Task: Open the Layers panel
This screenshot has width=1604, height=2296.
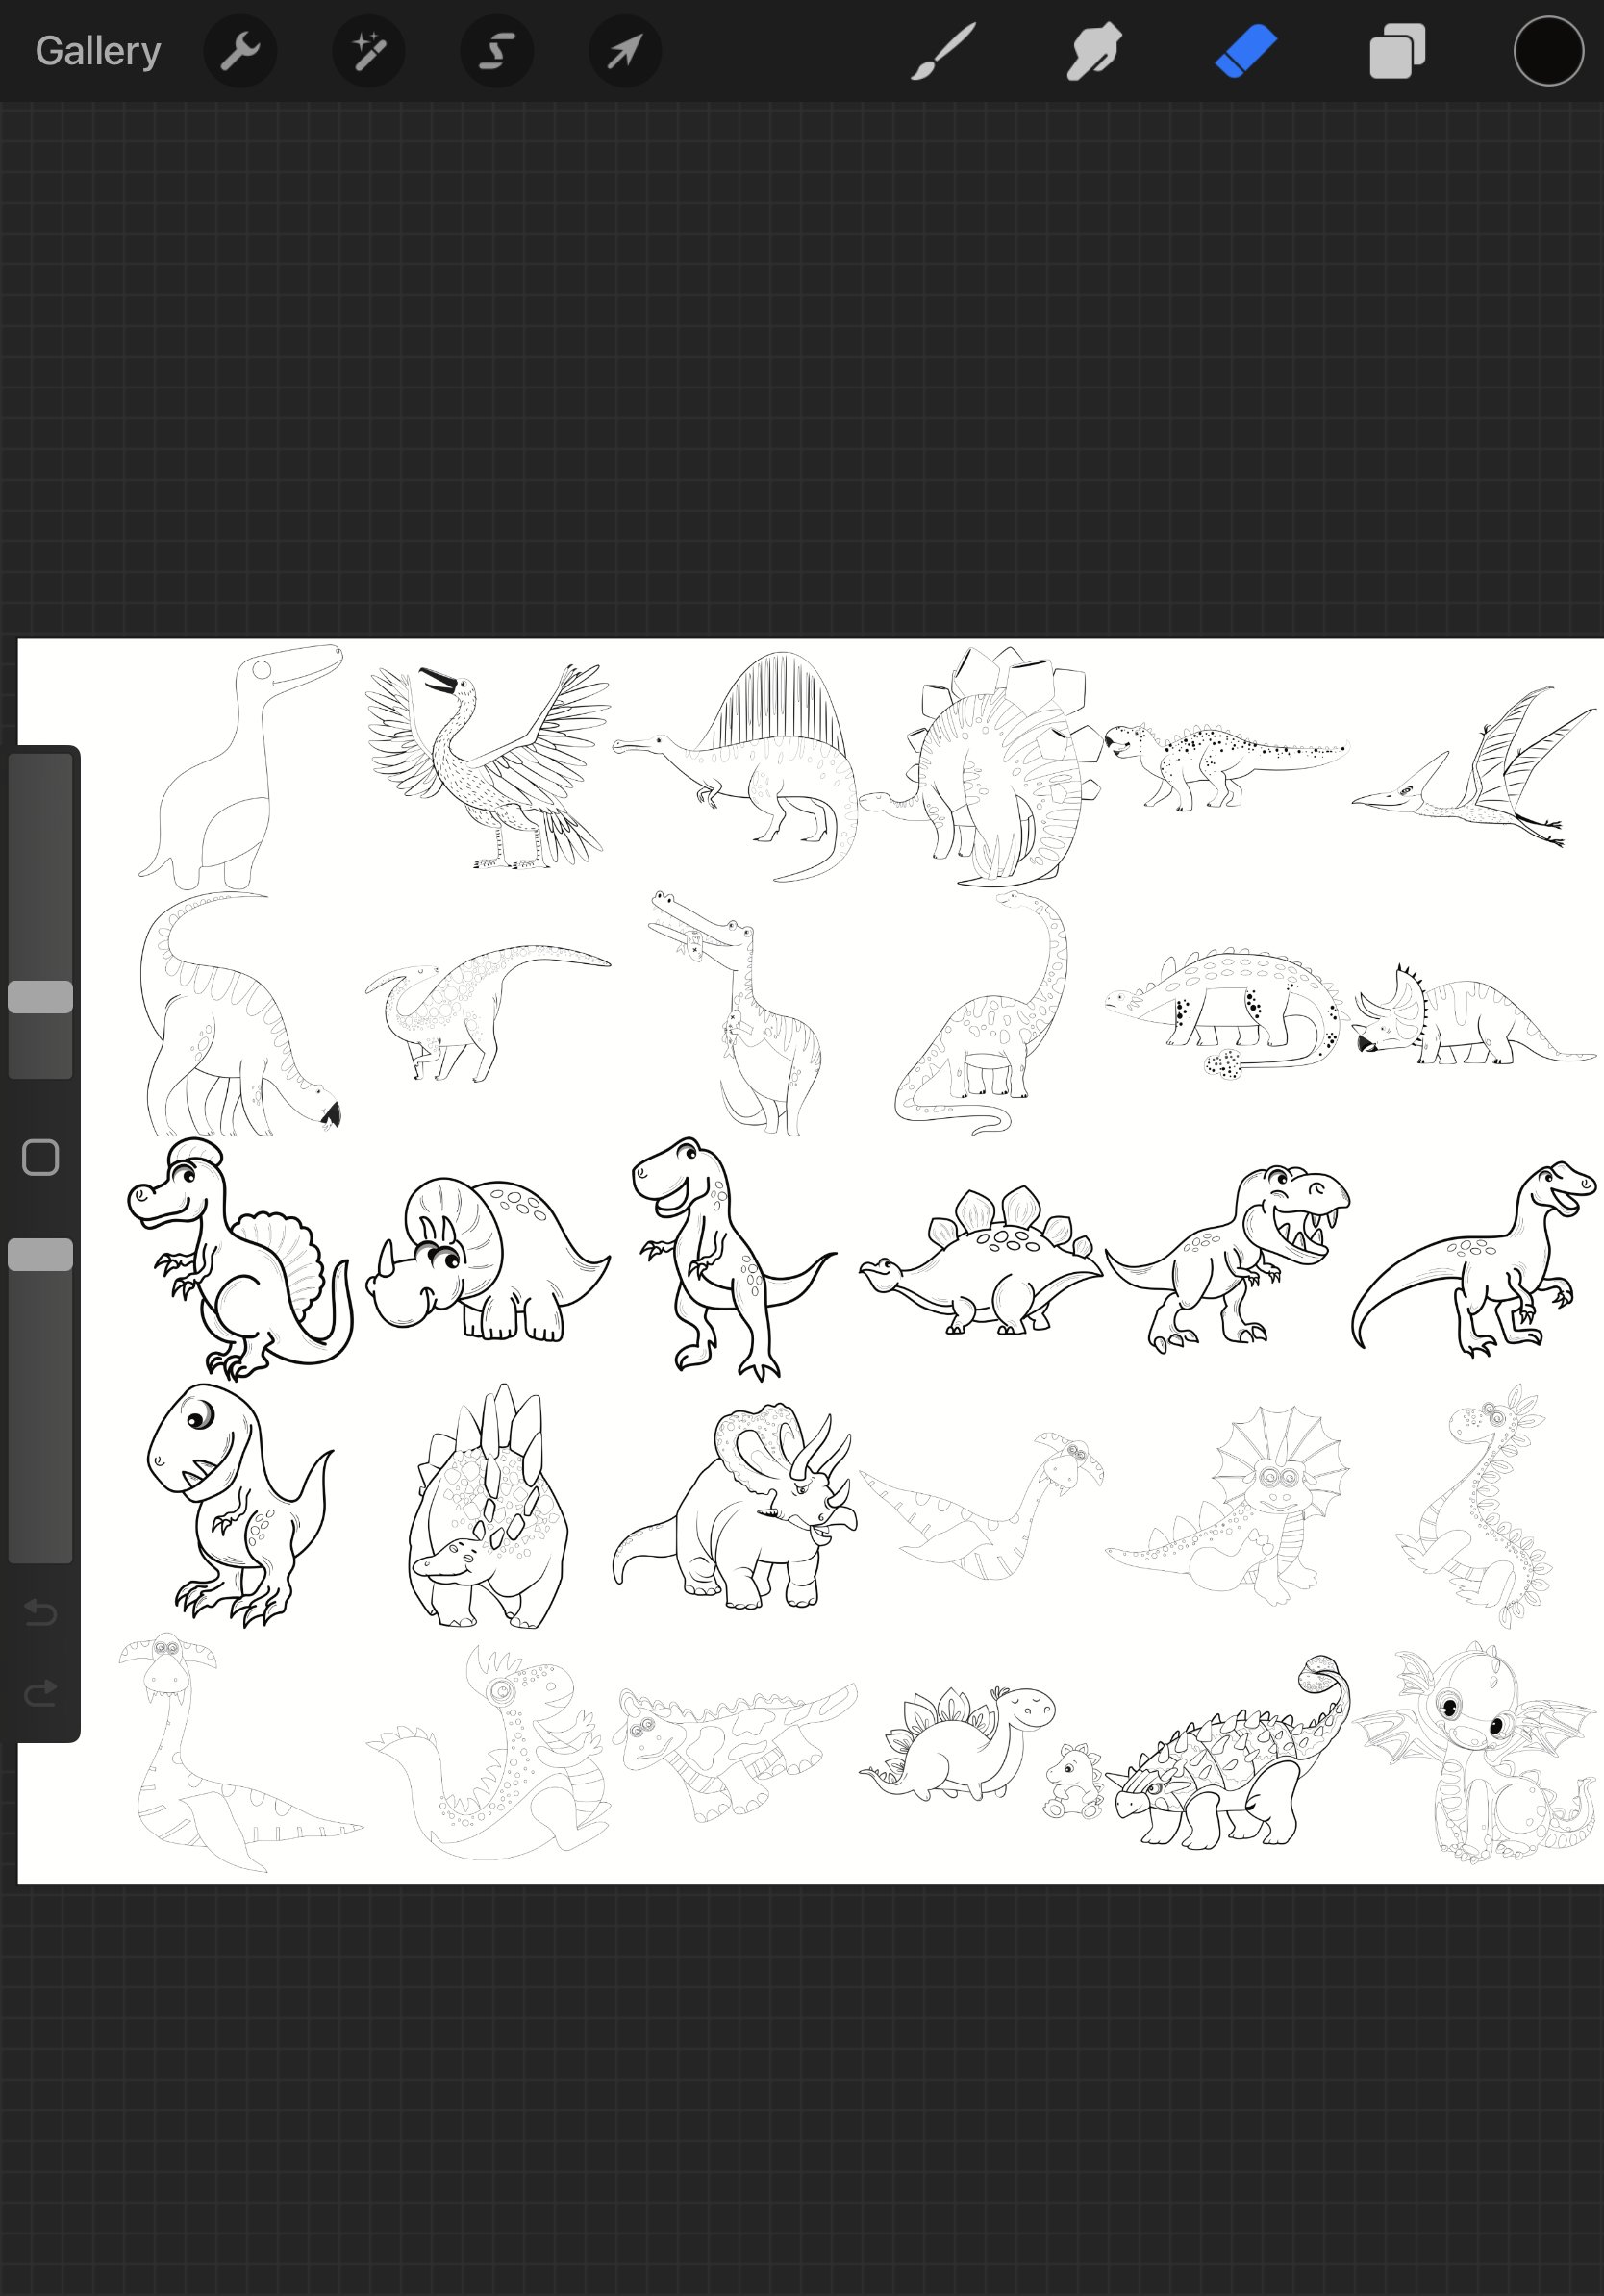Action: tap(1397, 51)
